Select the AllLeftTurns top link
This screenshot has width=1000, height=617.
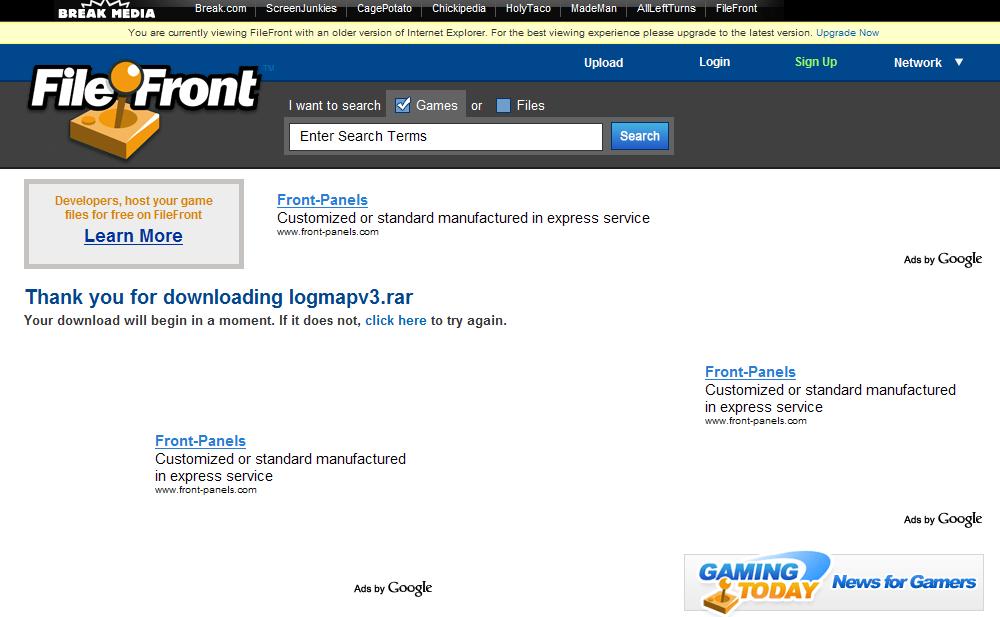[666, 9]
